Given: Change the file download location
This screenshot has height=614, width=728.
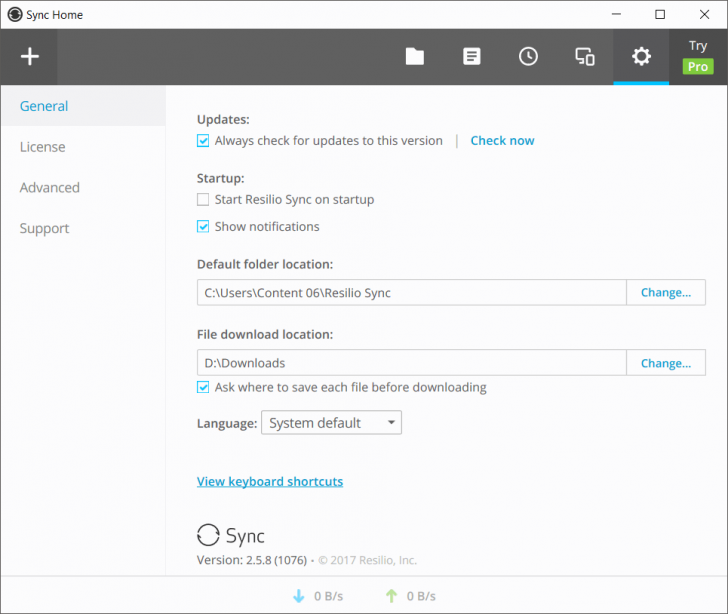Looking at the screenshot, I should [x=666, y=363].
